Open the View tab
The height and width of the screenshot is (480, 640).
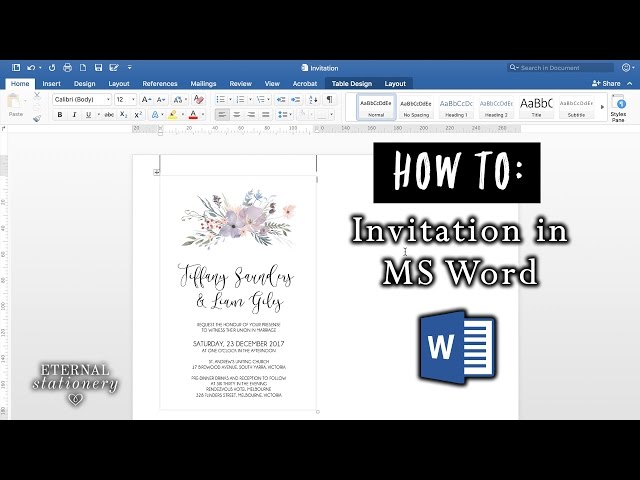point(272,84)
